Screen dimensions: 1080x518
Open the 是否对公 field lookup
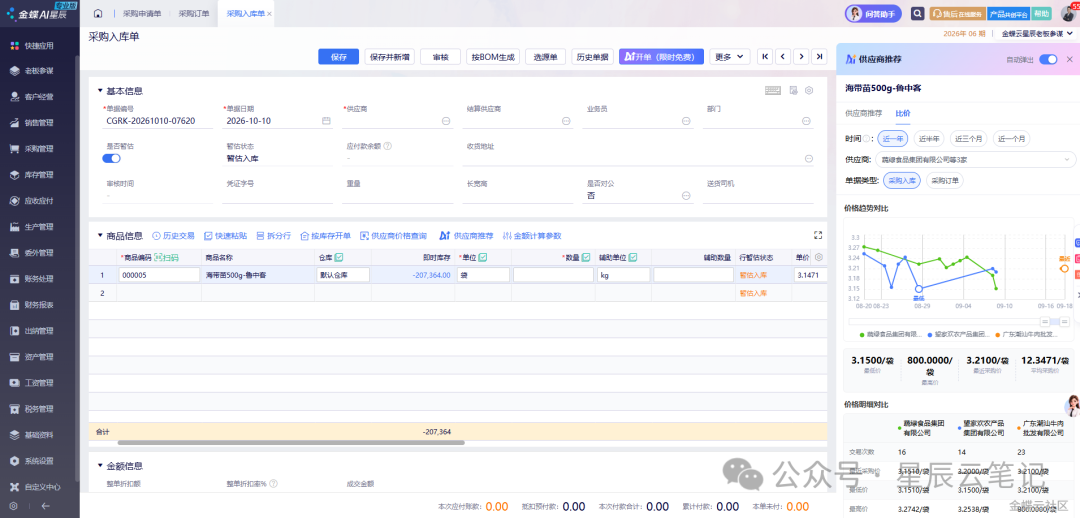point(686,196)
